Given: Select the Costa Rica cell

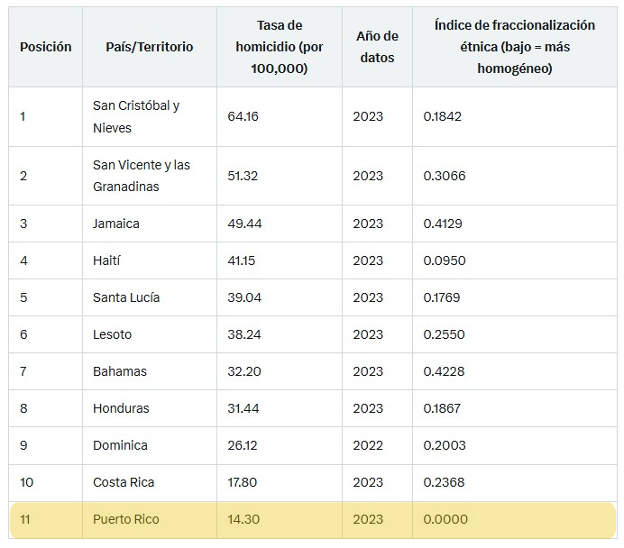Looking at the screenshot, I should coord(124,483).
